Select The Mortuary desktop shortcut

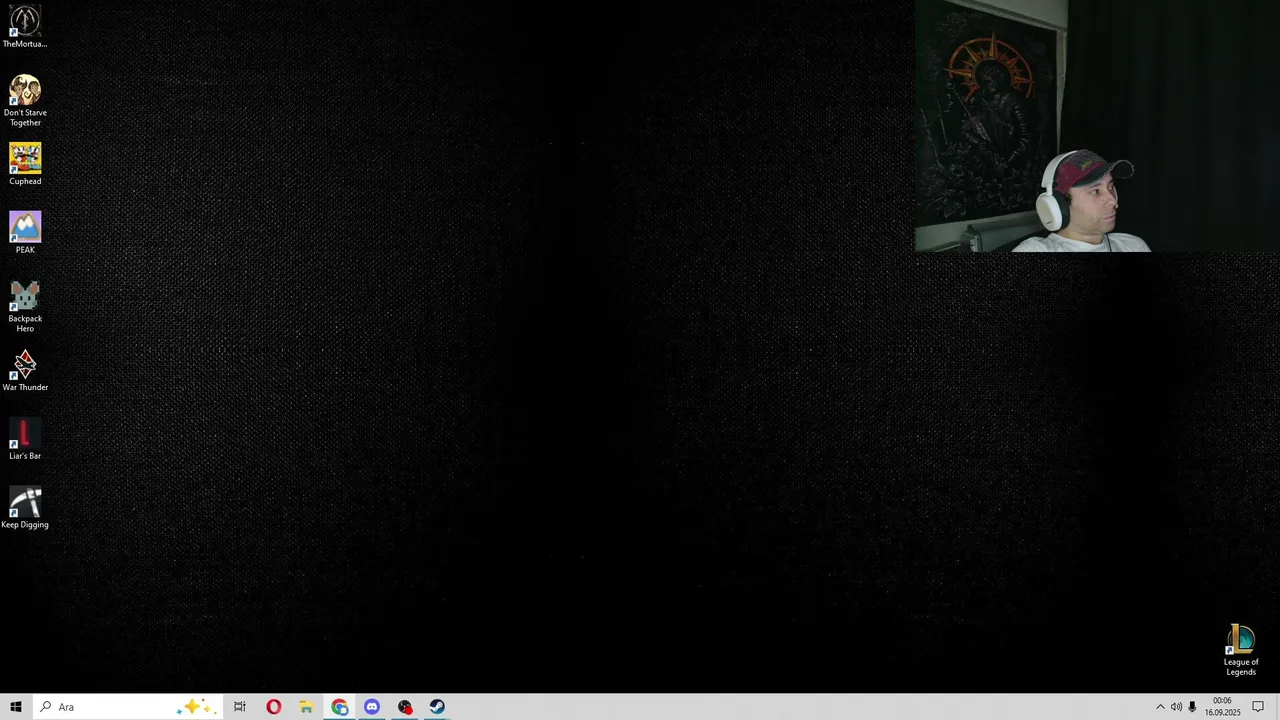tap(25, 27)
